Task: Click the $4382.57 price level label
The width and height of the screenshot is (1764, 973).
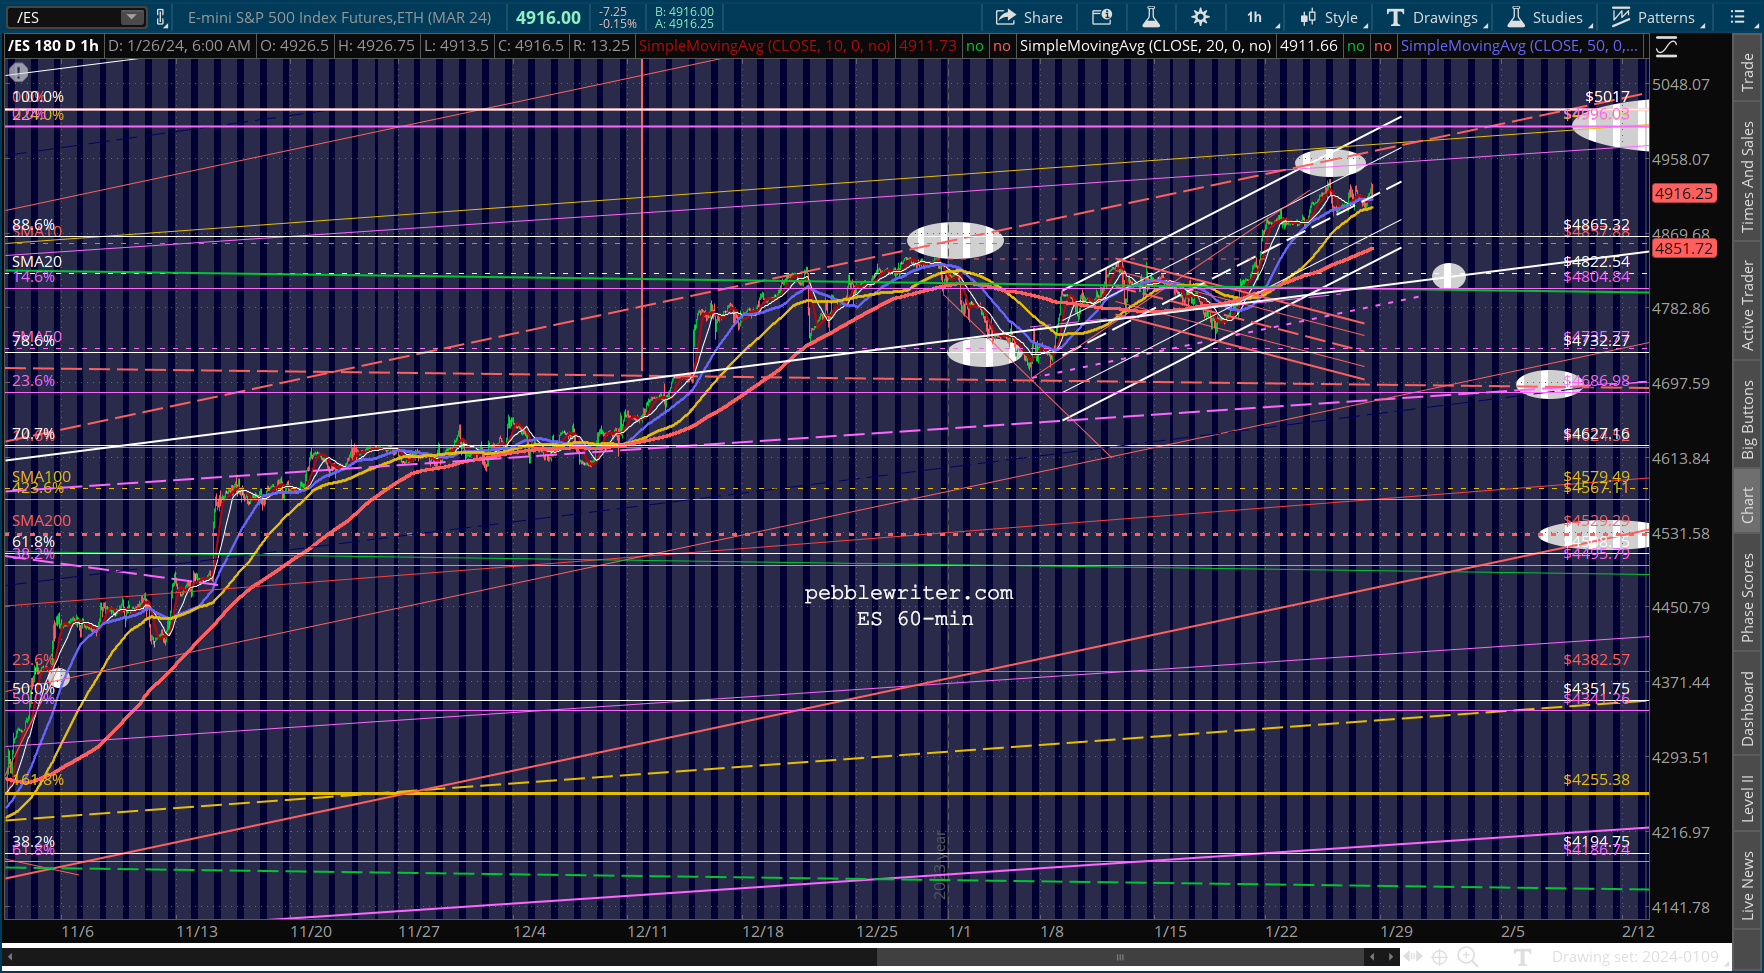Action: [x=1597, y=660]
